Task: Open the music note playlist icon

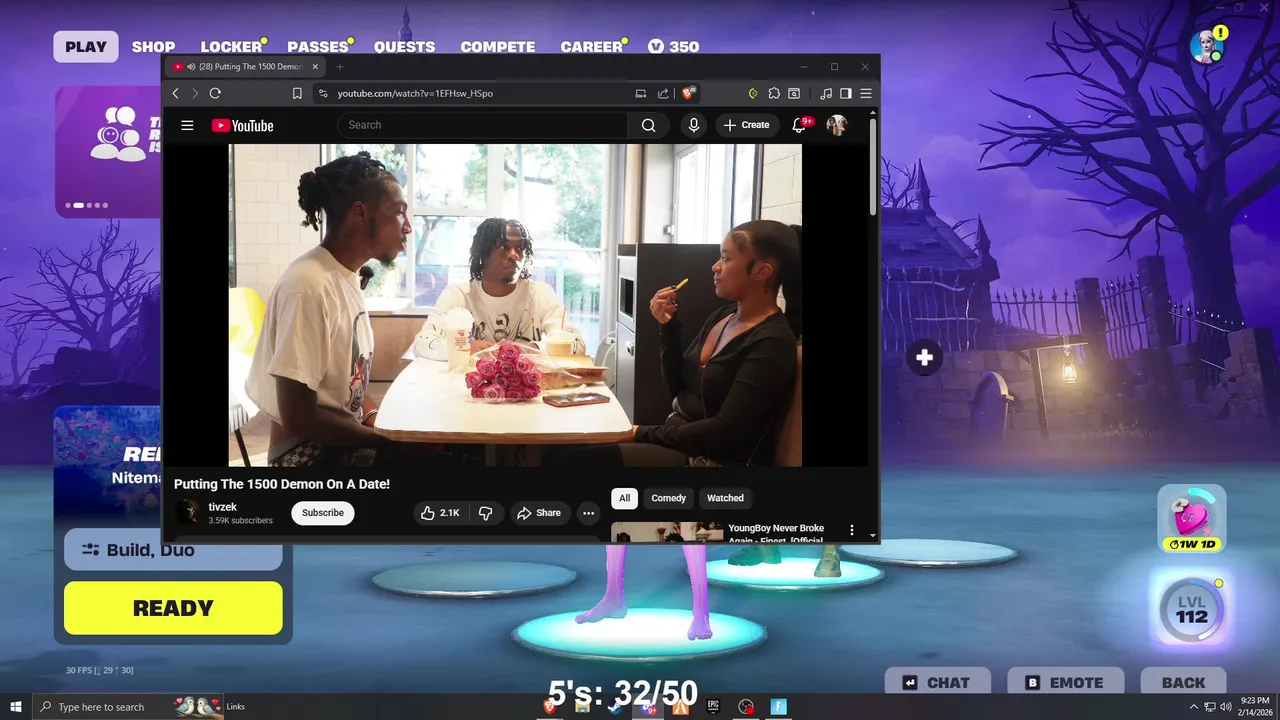Action: click(826, 93)
